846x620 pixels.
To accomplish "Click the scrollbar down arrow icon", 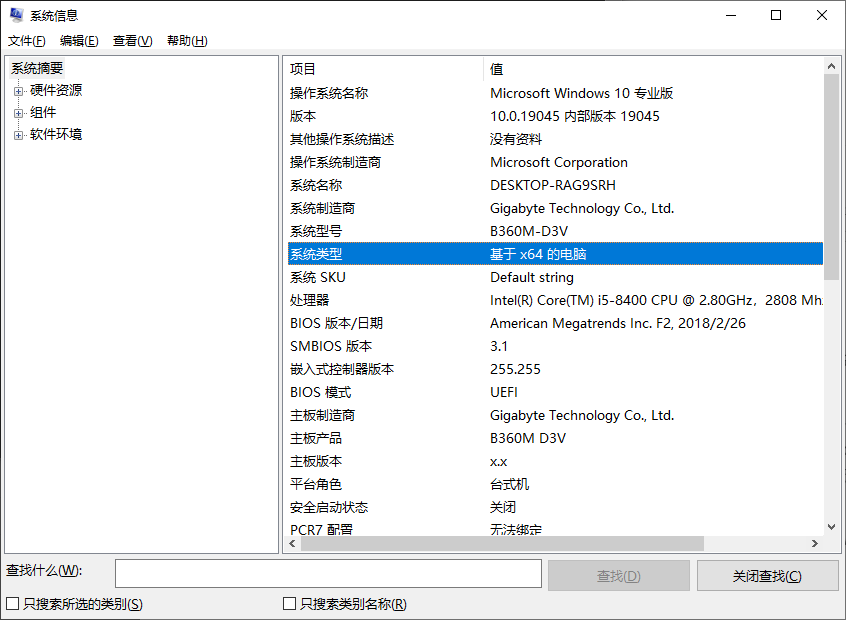I will tap(831, 527).
